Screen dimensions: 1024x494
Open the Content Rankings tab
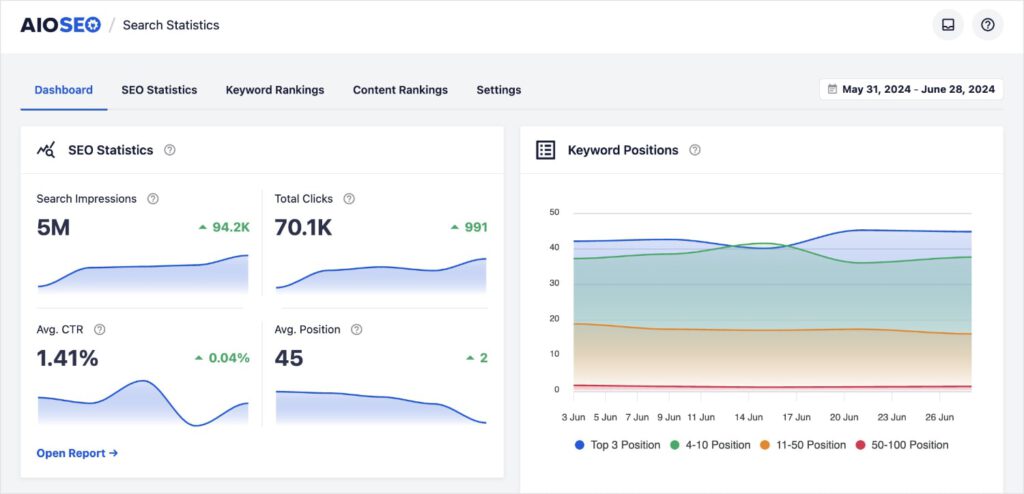(x=400, y=90)
